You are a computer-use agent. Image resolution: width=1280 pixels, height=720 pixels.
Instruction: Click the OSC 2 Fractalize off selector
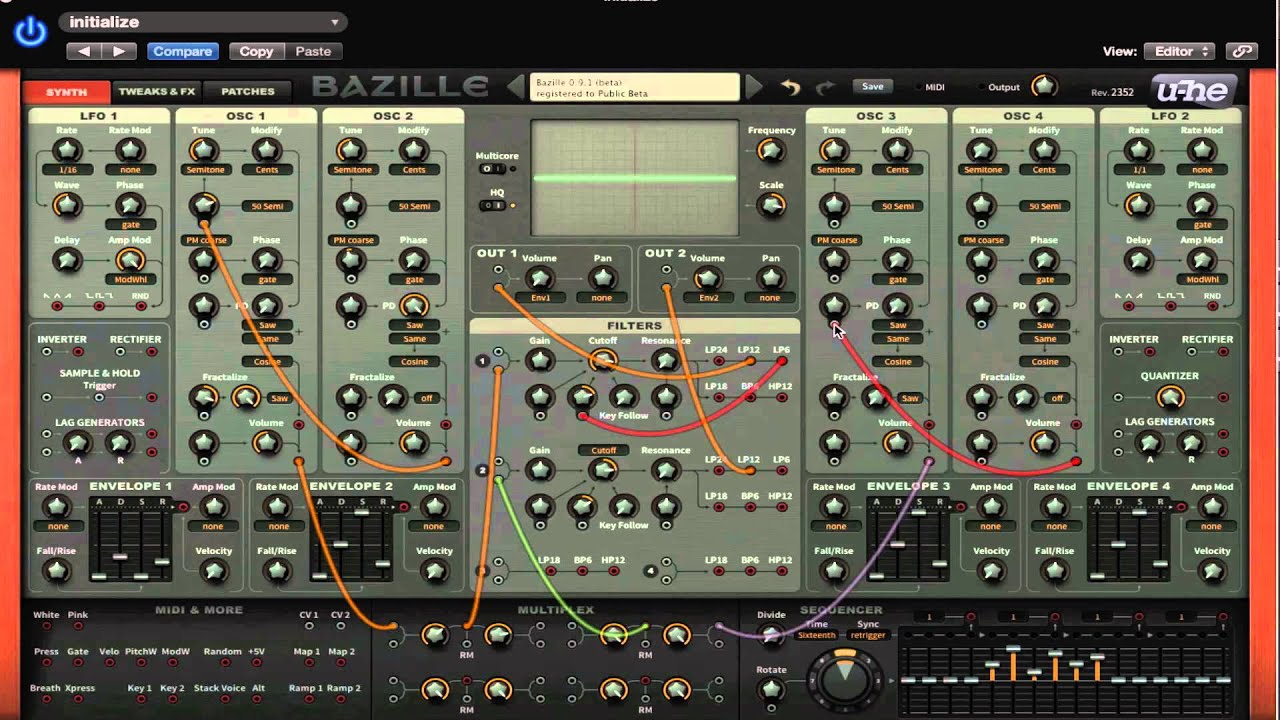pos(427,398)
